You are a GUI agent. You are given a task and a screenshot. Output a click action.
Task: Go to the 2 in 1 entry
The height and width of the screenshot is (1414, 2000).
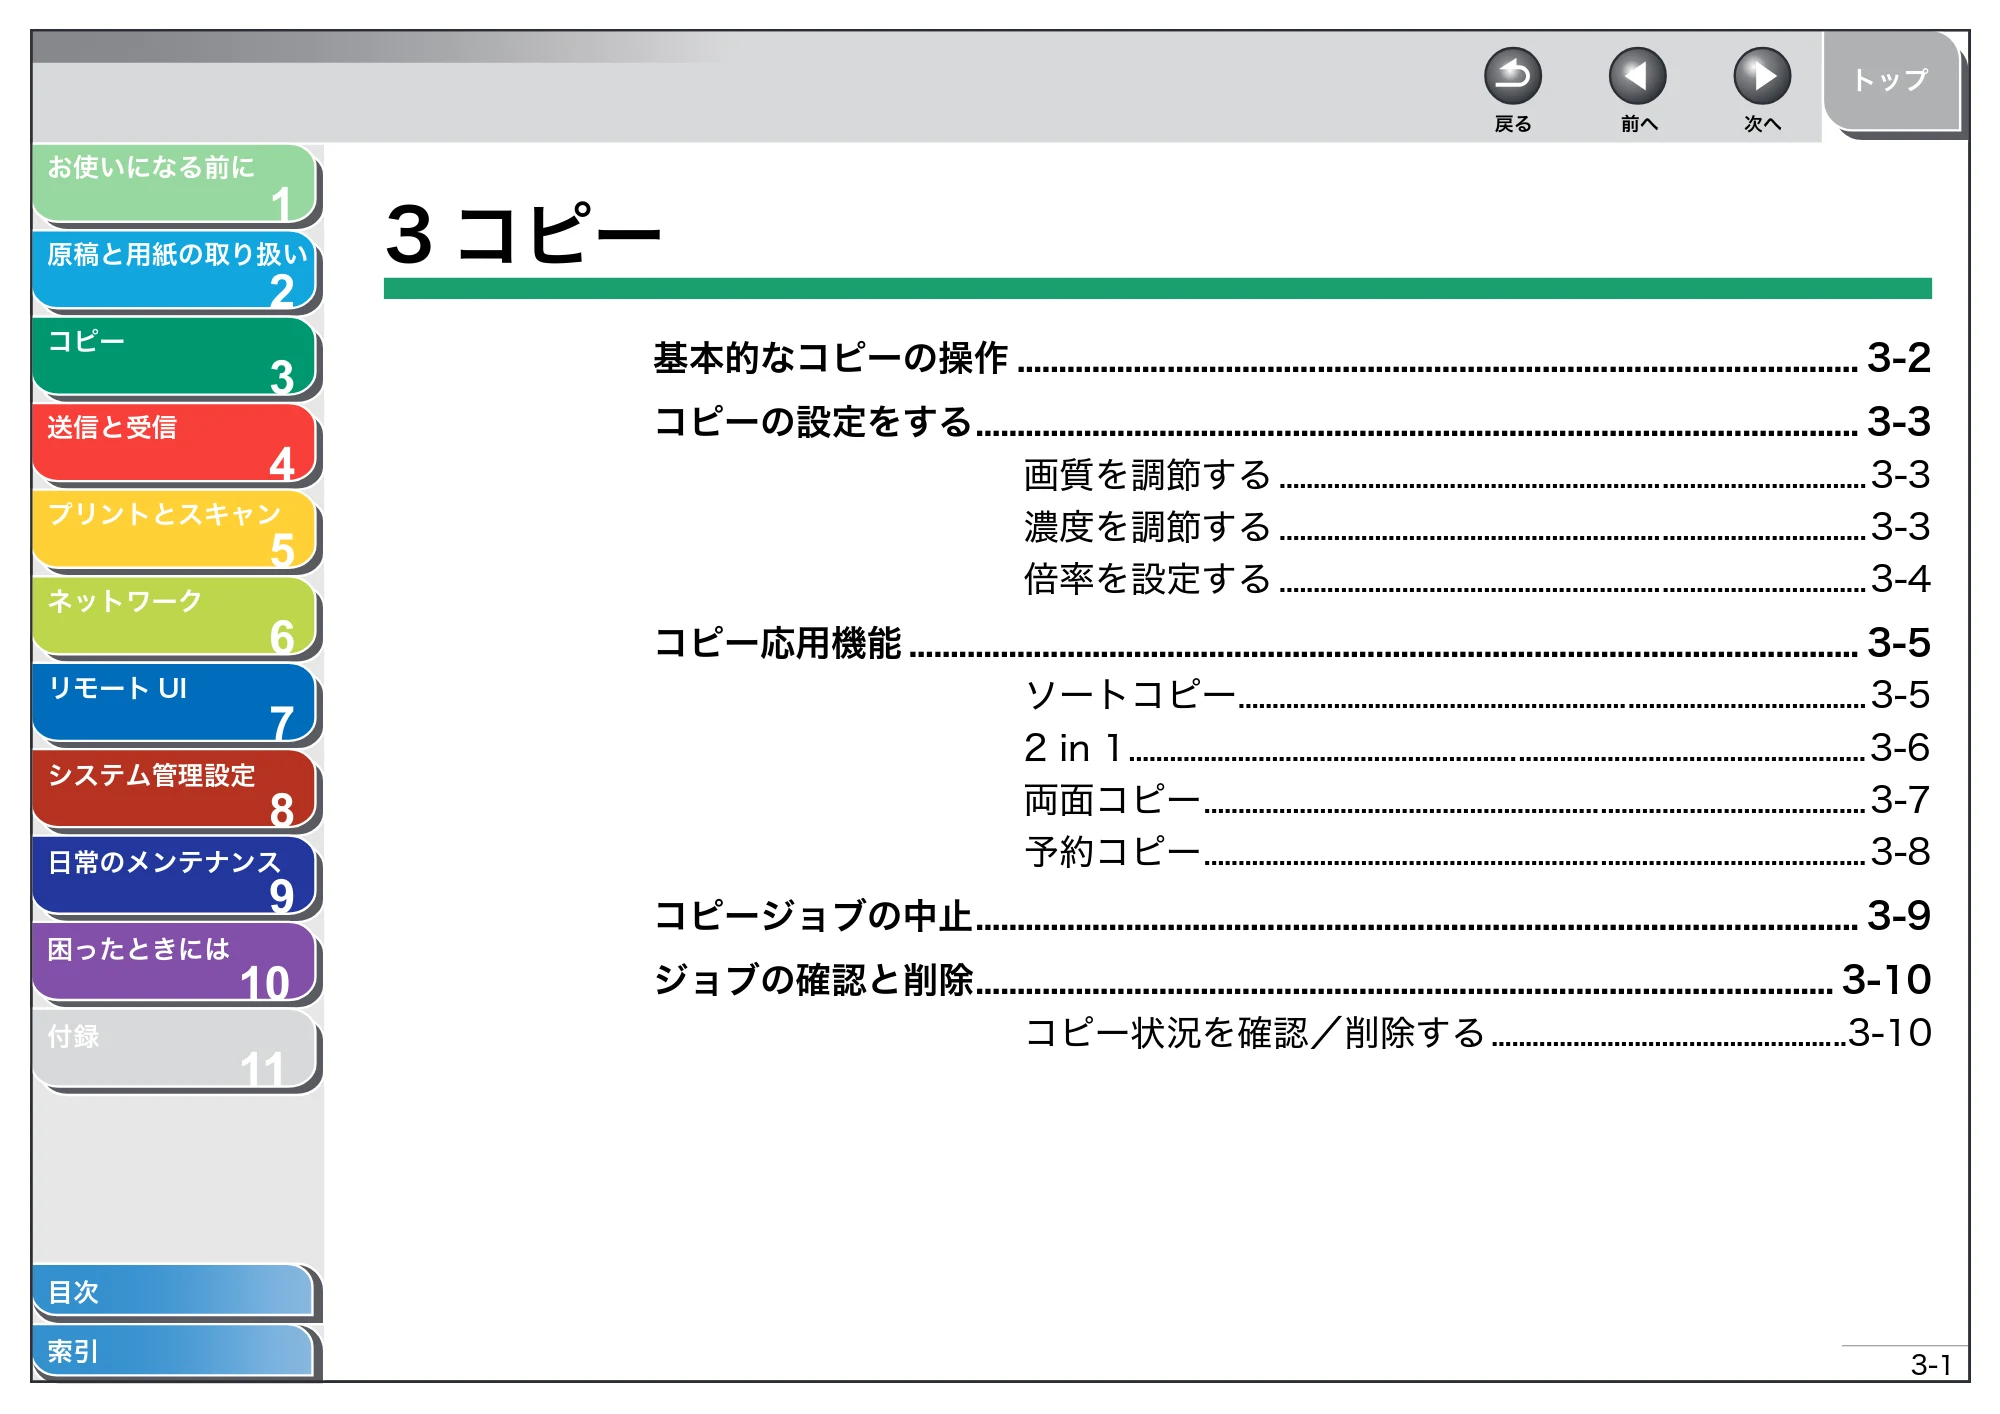tap(1072, 748)
